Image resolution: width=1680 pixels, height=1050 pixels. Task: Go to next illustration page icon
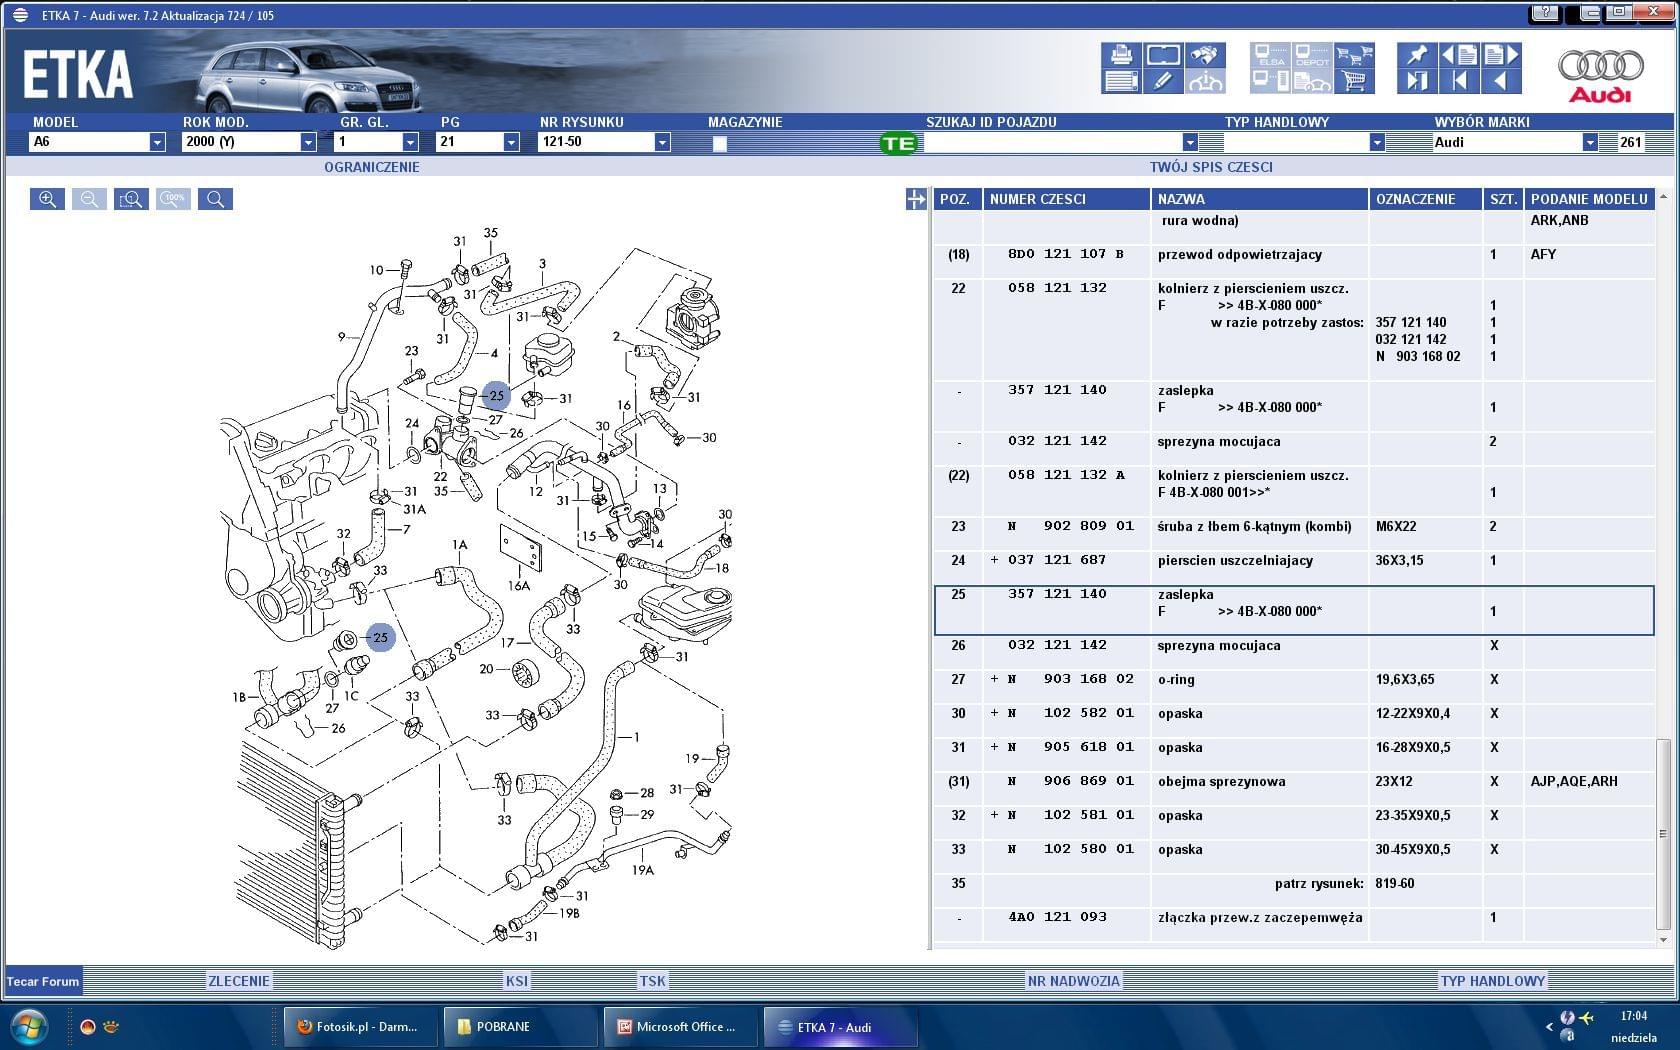click(1501, 54)
